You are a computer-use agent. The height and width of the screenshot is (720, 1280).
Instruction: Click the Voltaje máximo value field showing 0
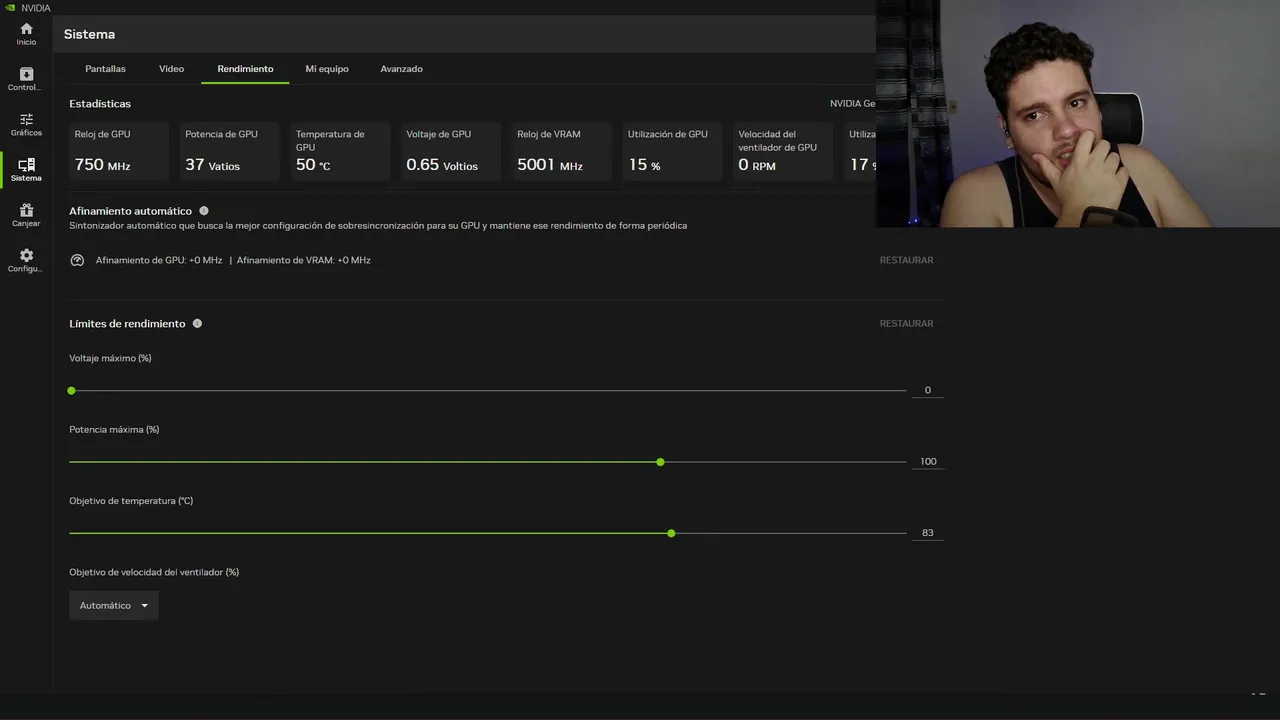[927, 390]
